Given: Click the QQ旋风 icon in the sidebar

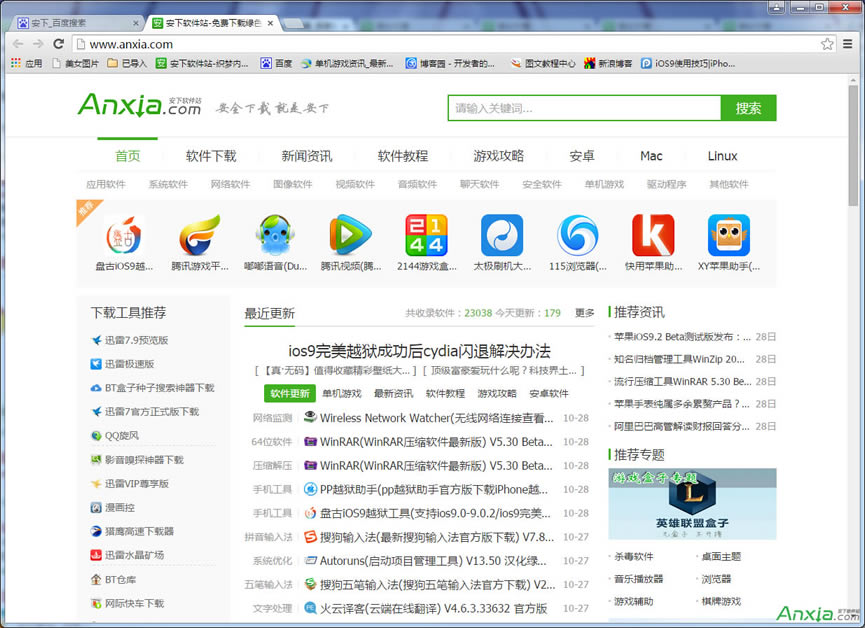Looking at the screenshot, I should (x=113, y=436).
